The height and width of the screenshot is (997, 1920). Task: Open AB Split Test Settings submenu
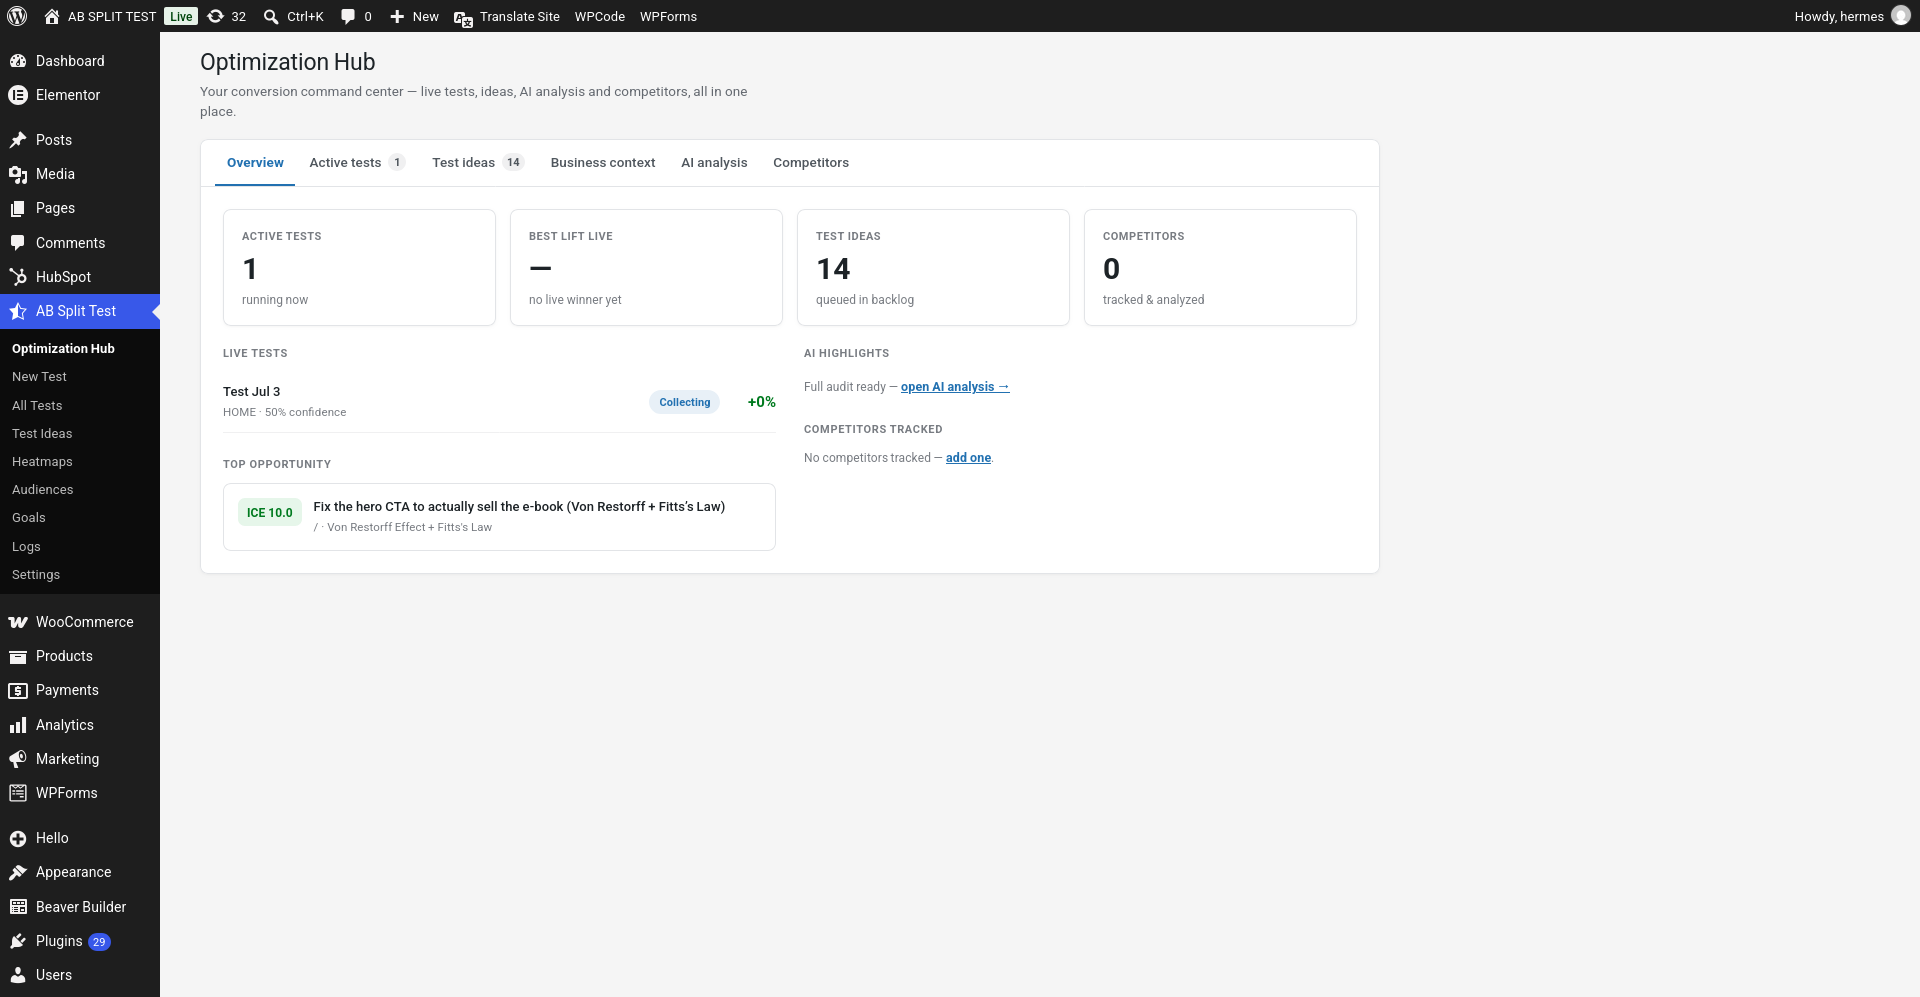pyautogui.click(x=36, y=575)
